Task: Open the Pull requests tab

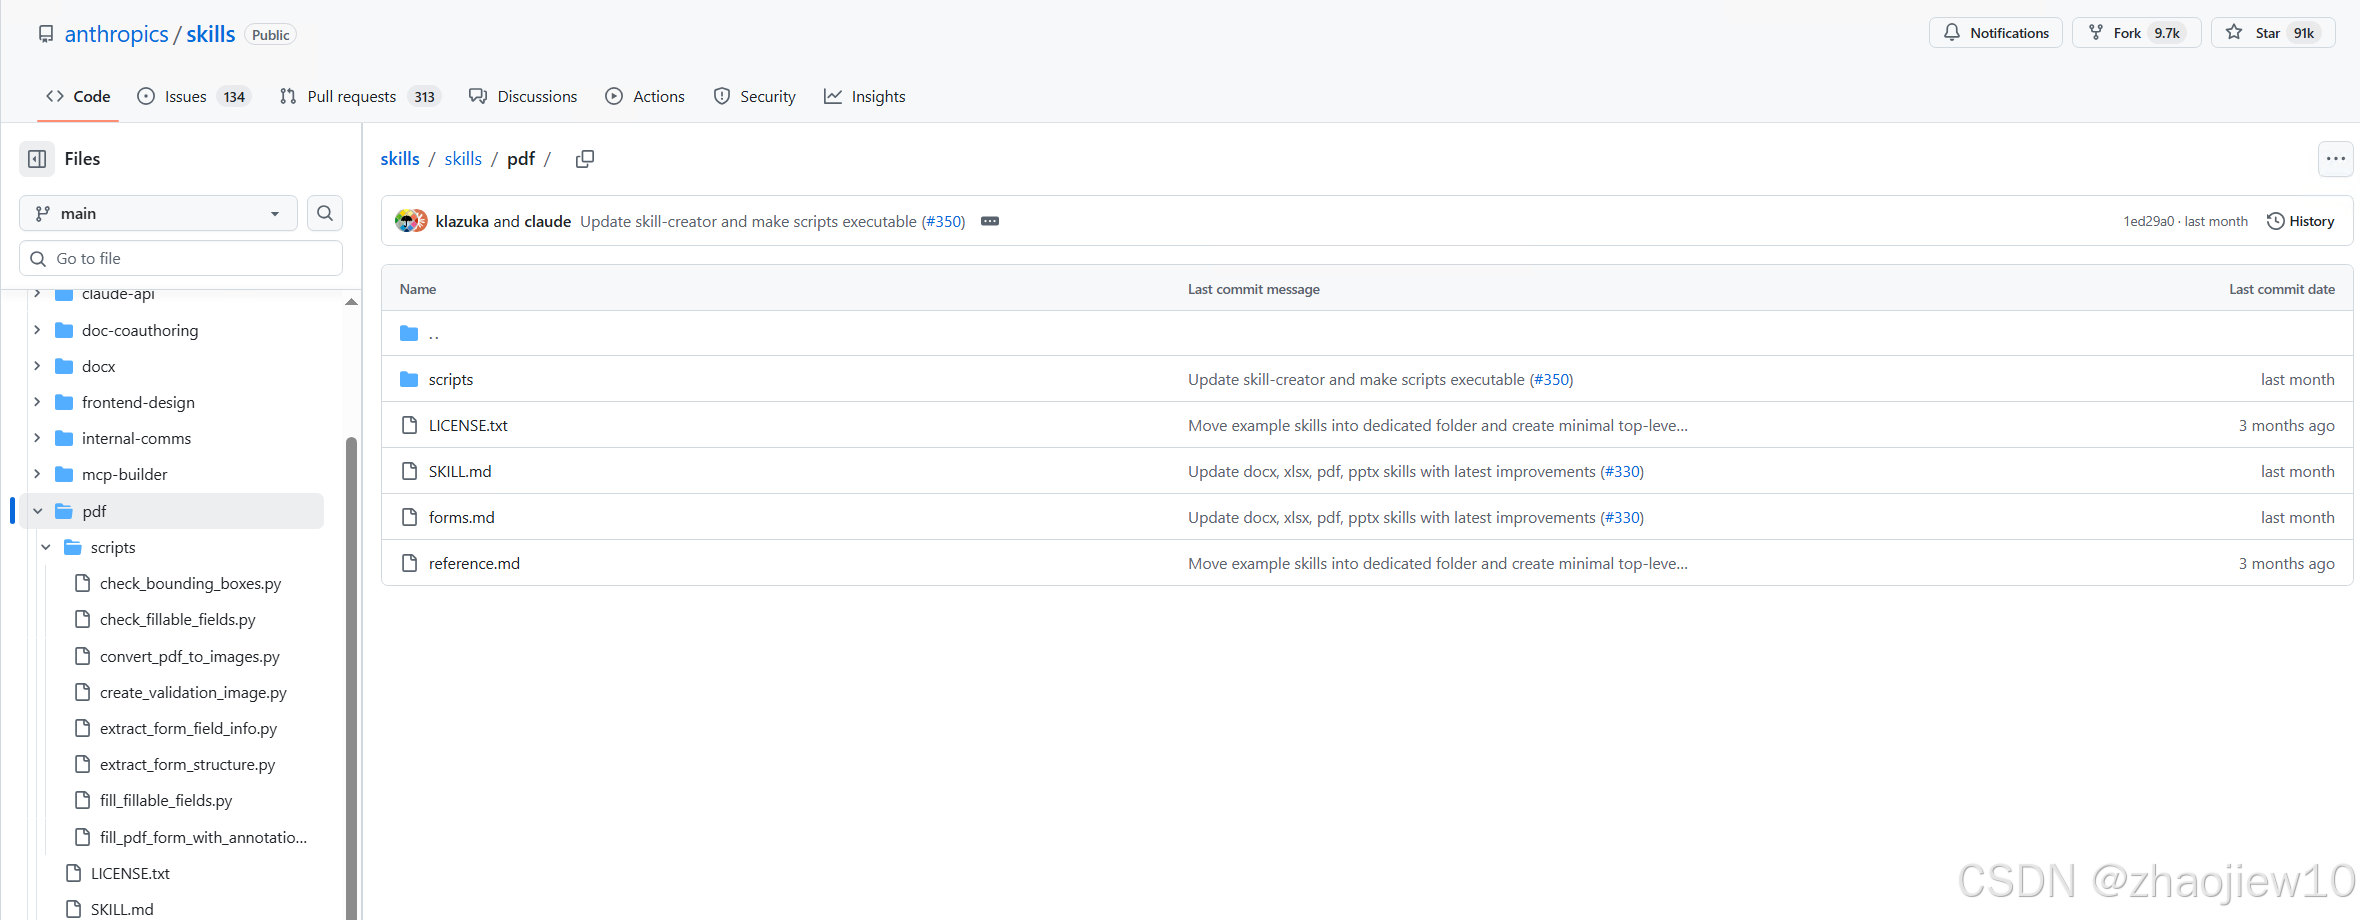Action: (360, 96)
